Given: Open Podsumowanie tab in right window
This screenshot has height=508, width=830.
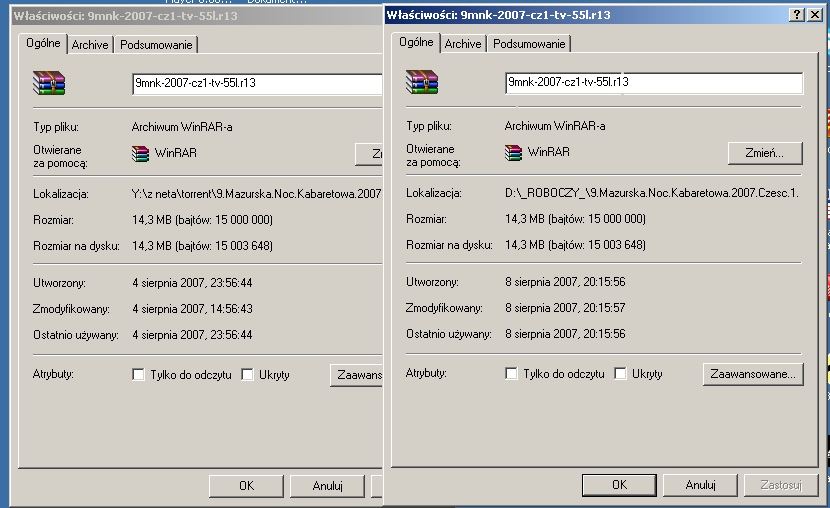Looking at the screenshot, I should click(529, 44).
